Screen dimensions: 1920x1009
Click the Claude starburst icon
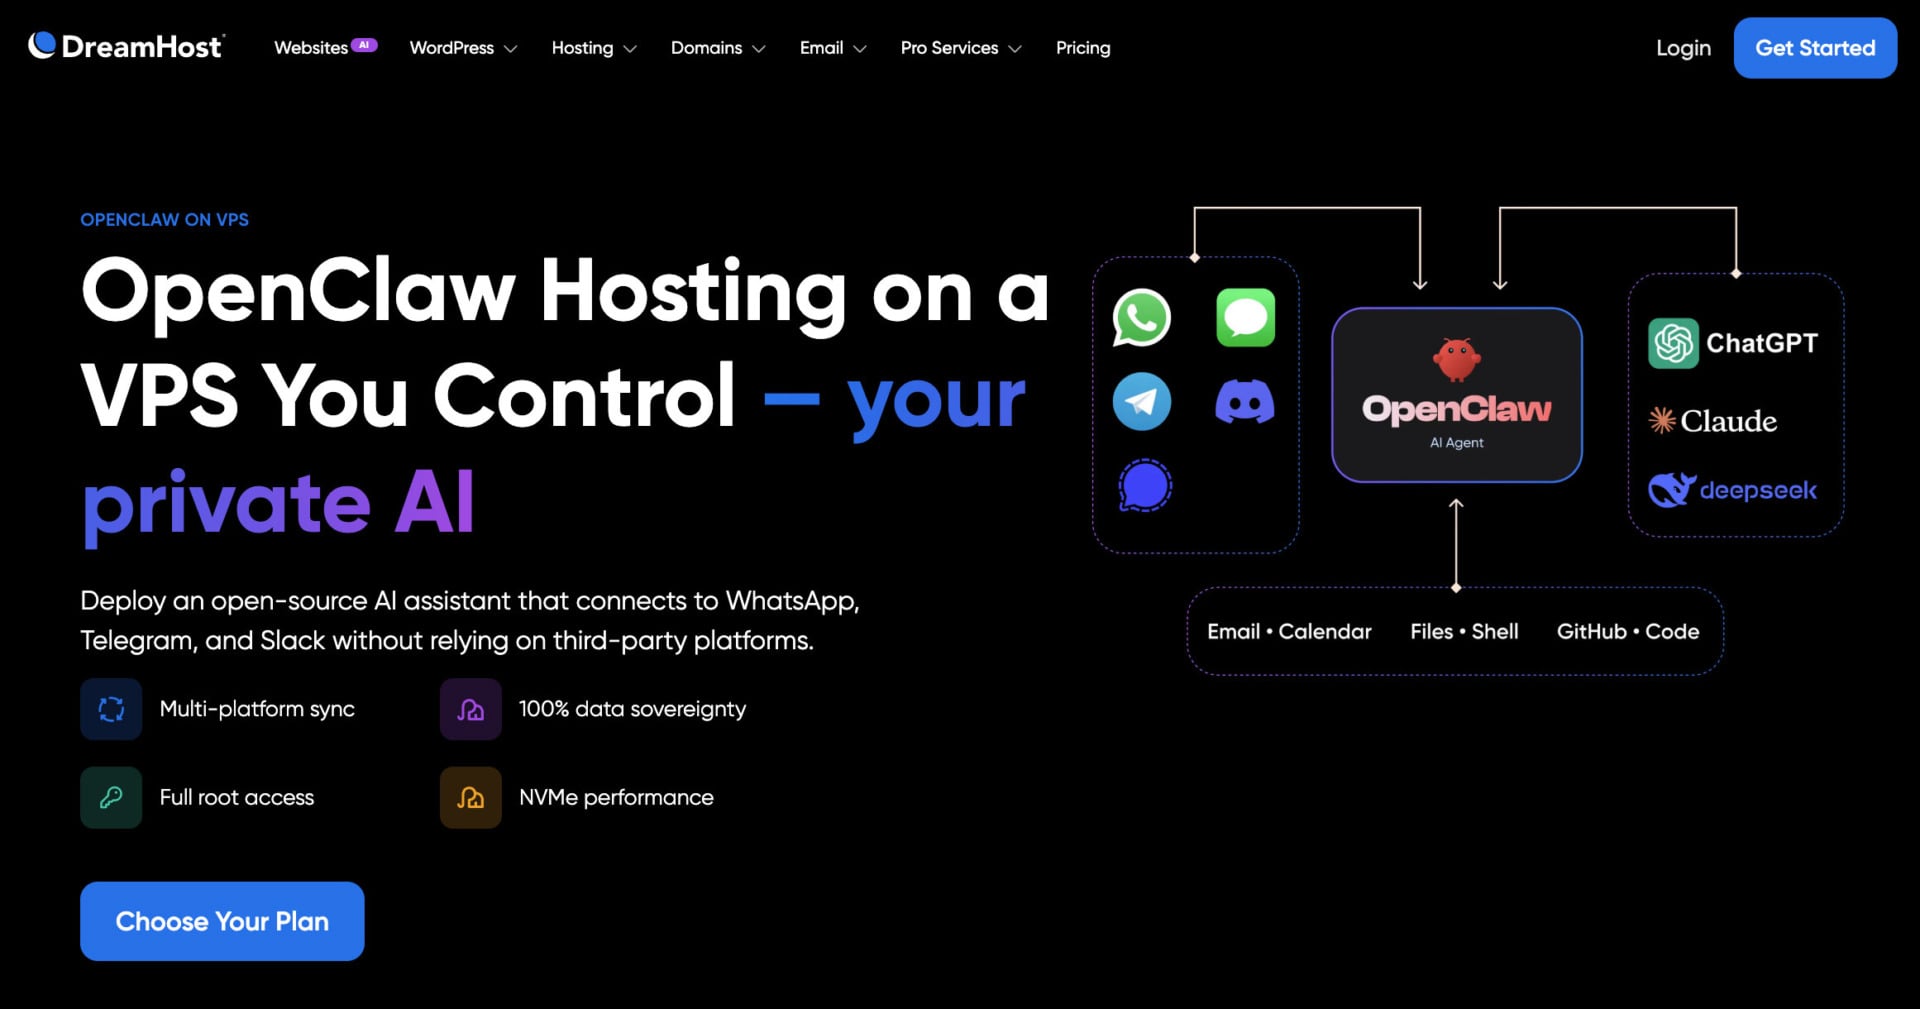click(x=1662, y=421)
